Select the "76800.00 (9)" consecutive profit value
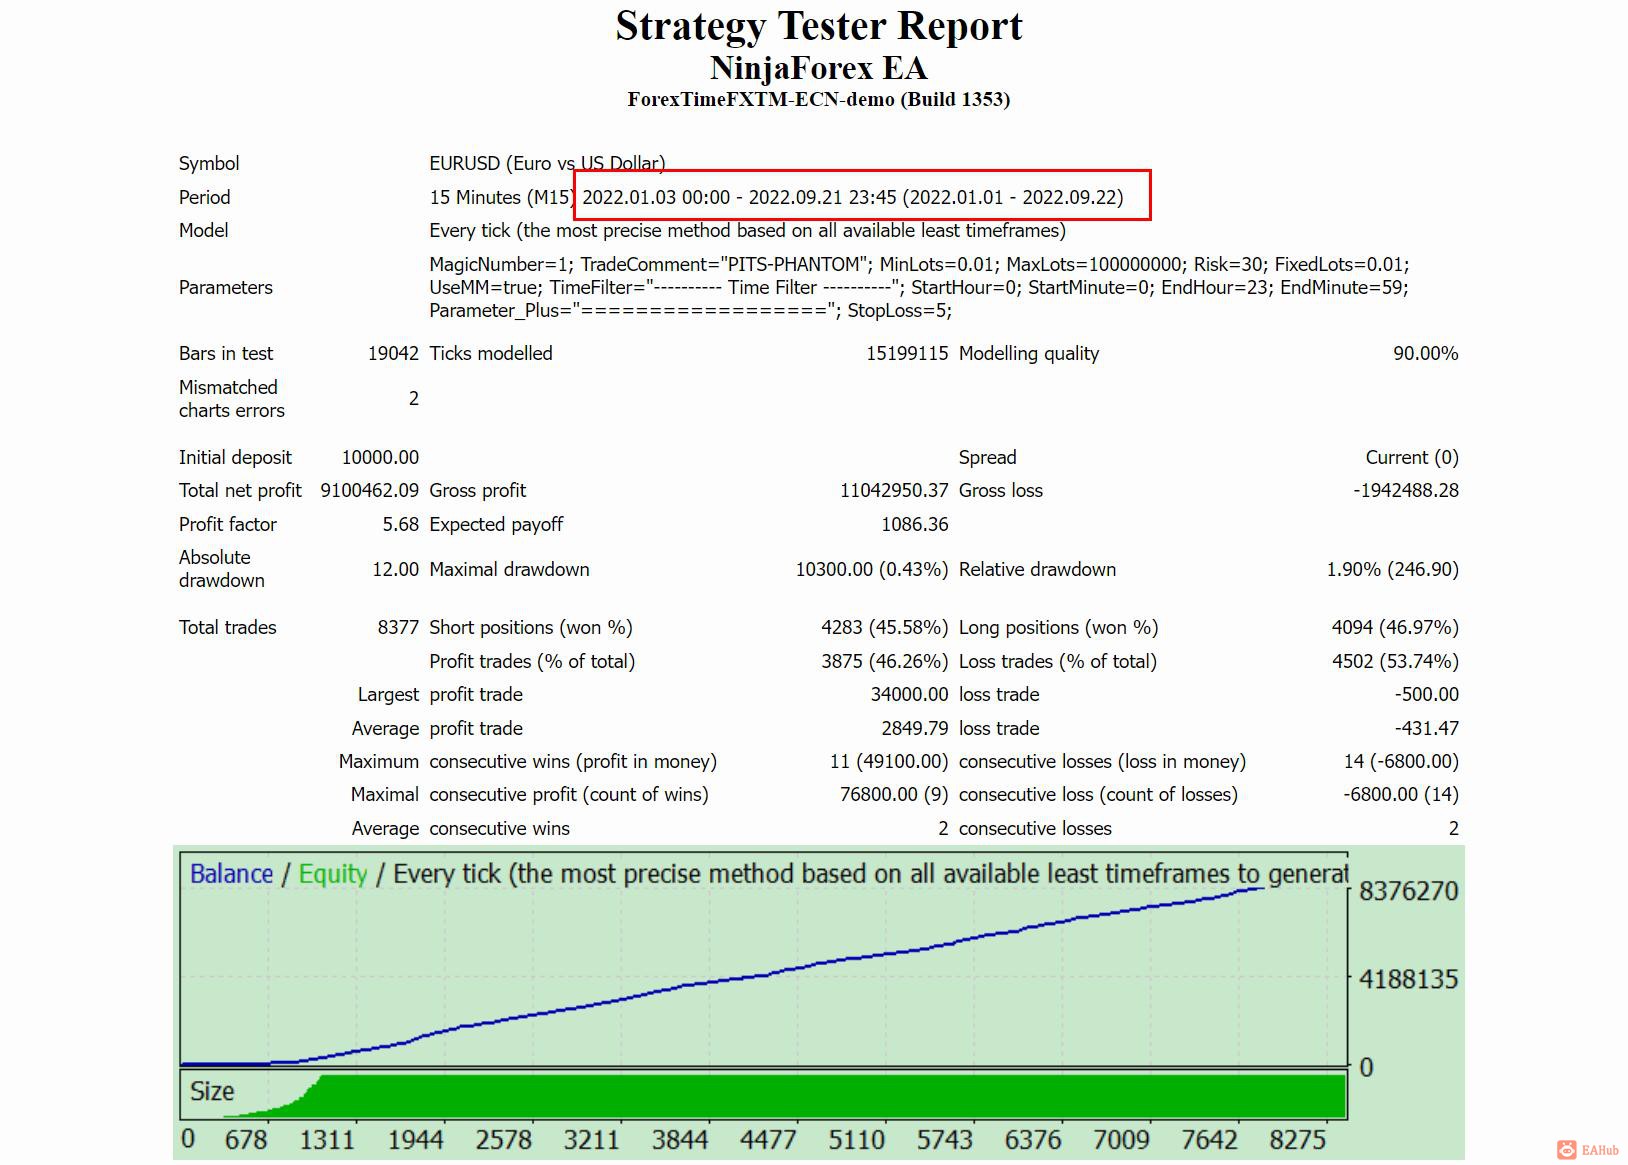 tap(894, 794)
